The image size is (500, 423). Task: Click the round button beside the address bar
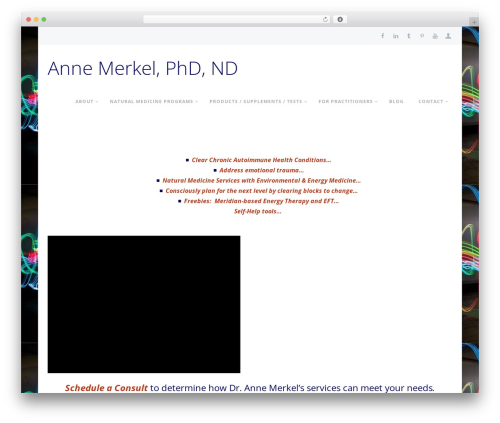(x=340, y=19)
